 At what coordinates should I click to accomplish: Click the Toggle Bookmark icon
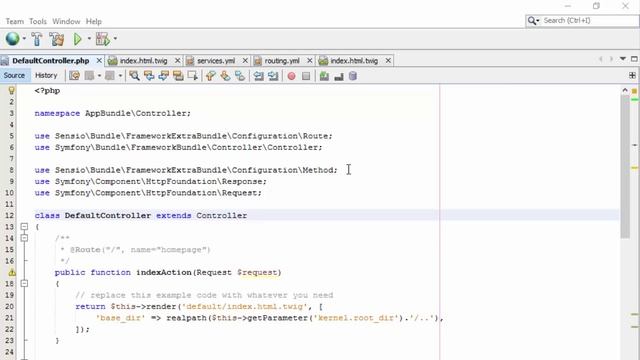[x=240, y=76]
